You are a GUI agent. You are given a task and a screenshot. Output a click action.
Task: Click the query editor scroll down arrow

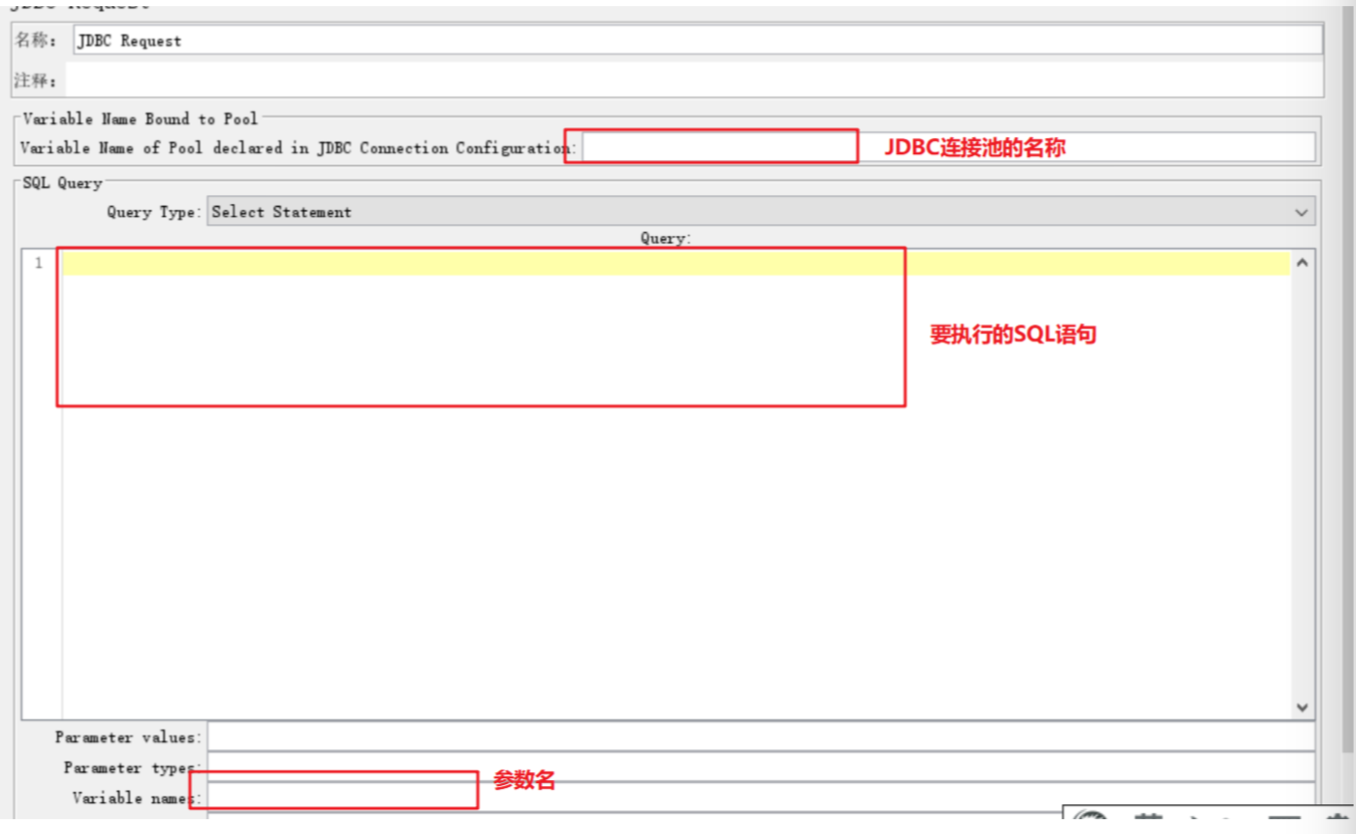(1302, 707)
